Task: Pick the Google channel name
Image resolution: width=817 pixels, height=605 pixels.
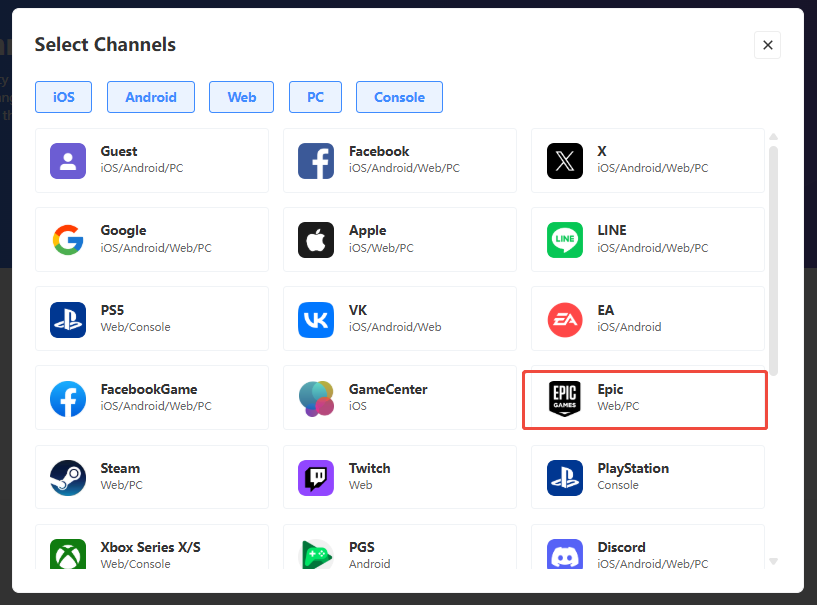Action: coord(123,230)
